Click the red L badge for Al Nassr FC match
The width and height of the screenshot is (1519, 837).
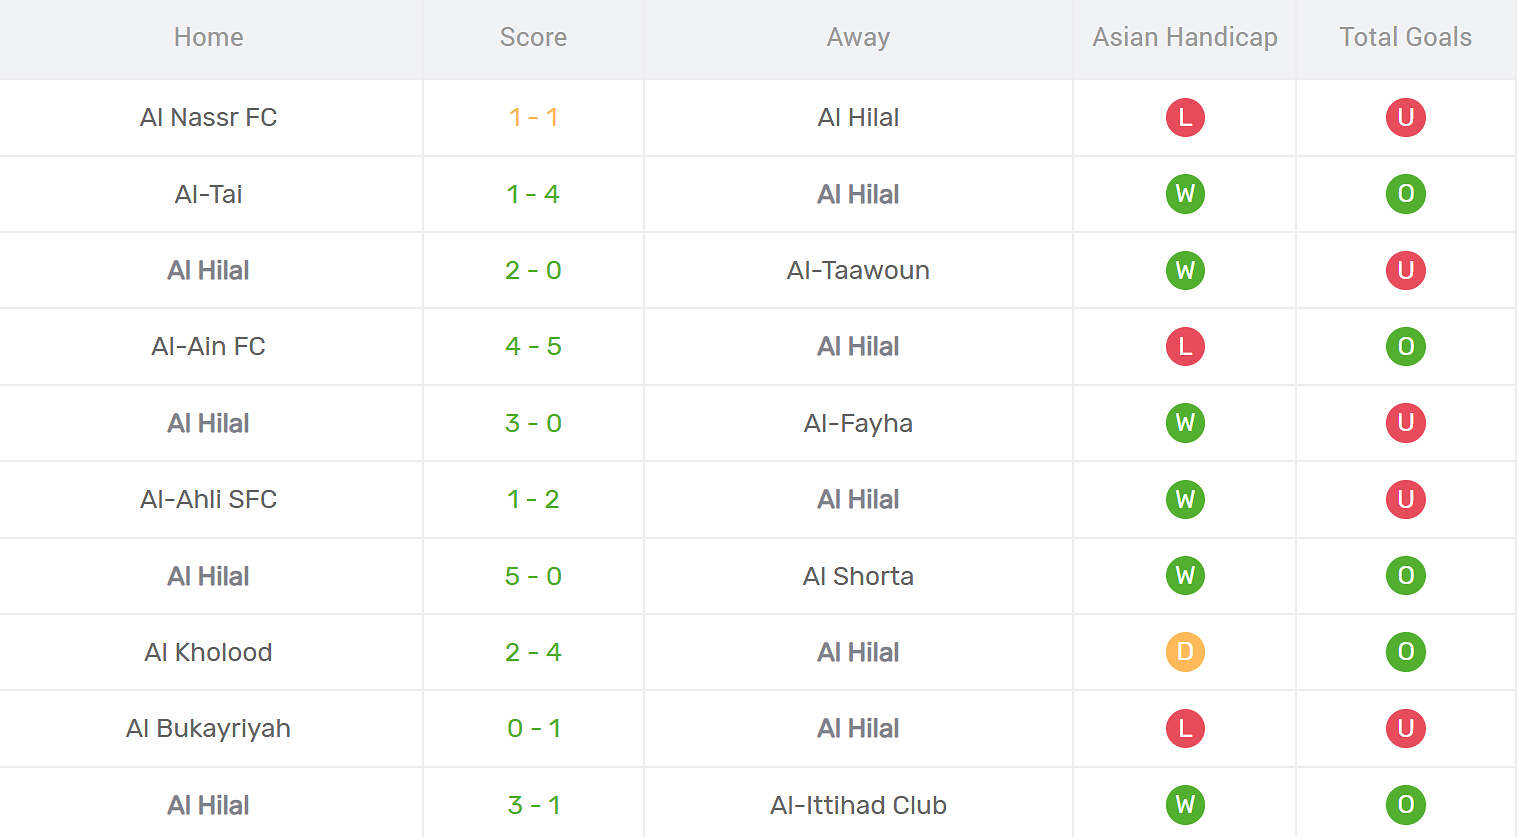click(1185, 118)
